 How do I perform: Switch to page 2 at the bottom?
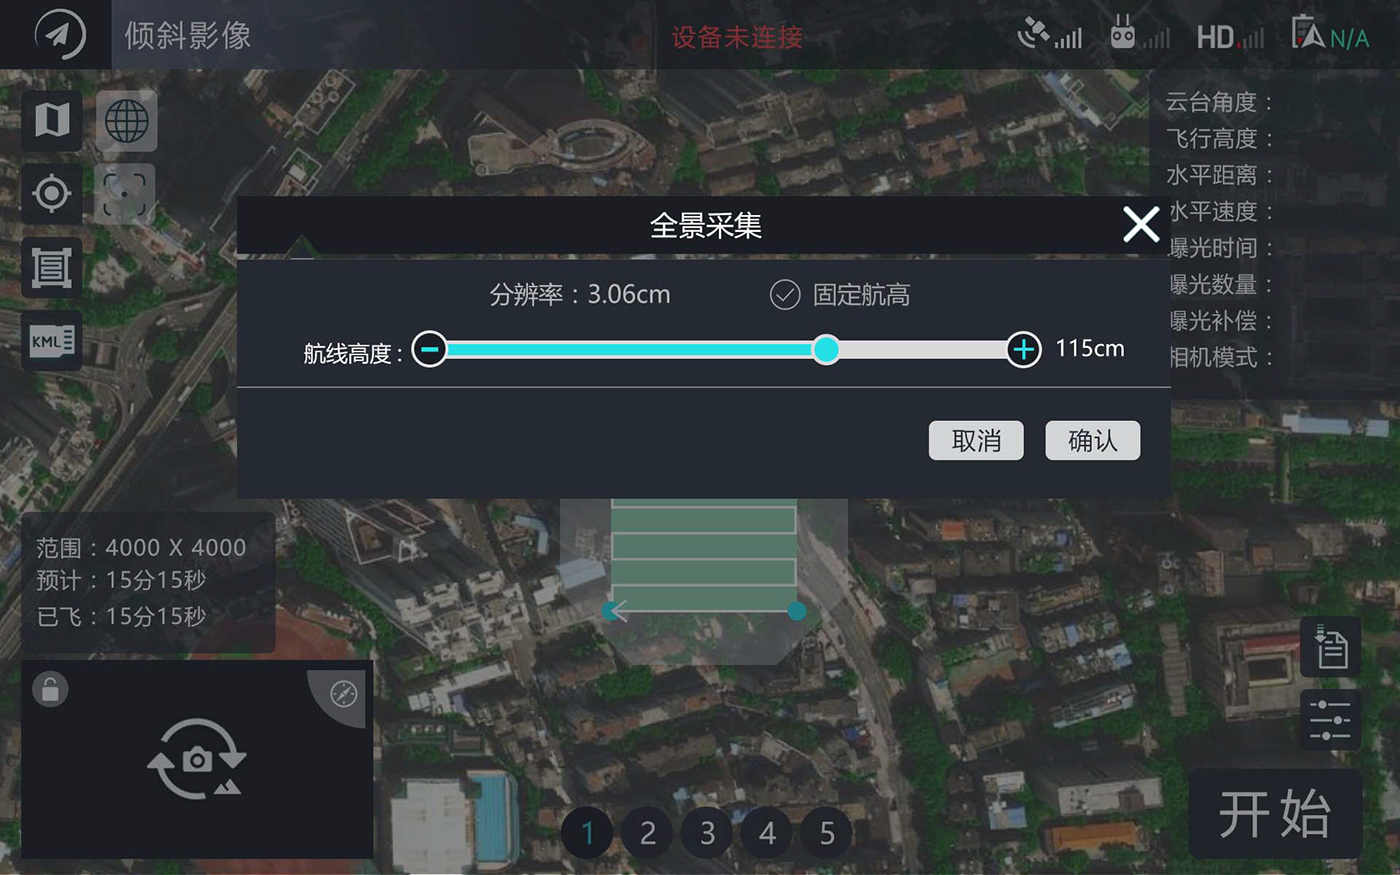[647, 832]
